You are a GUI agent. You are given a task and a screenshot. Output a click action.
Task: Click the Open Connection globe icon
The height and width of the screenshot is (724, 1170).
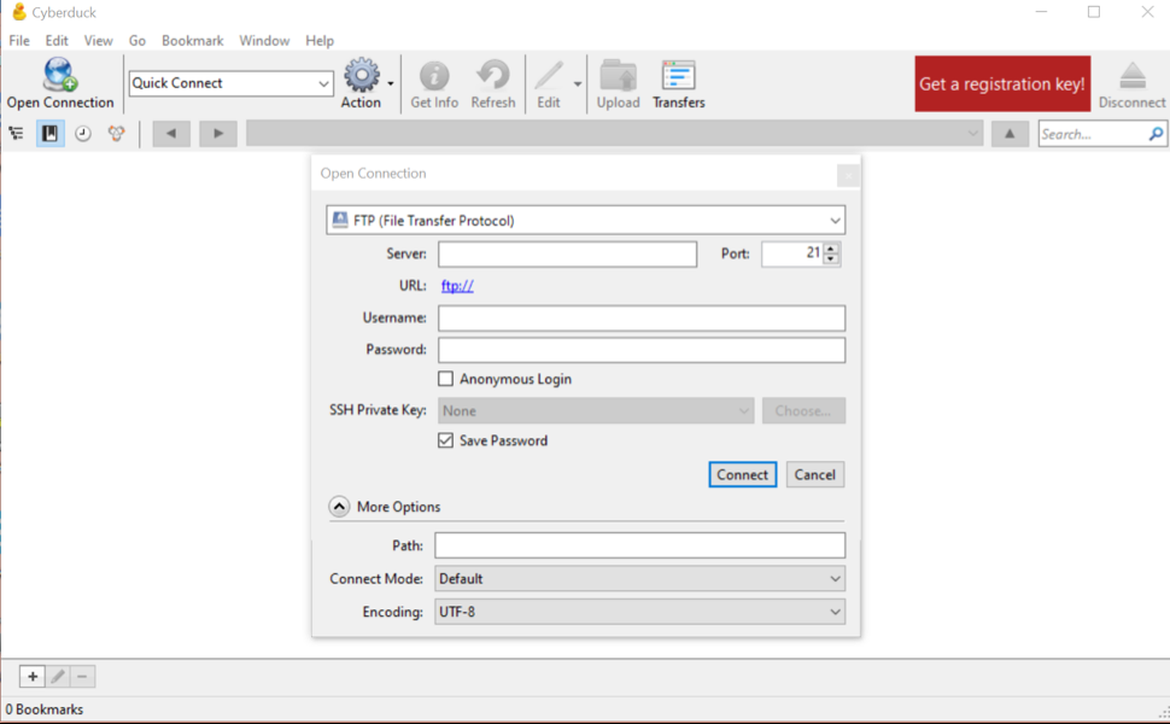[x=60, y=75]
